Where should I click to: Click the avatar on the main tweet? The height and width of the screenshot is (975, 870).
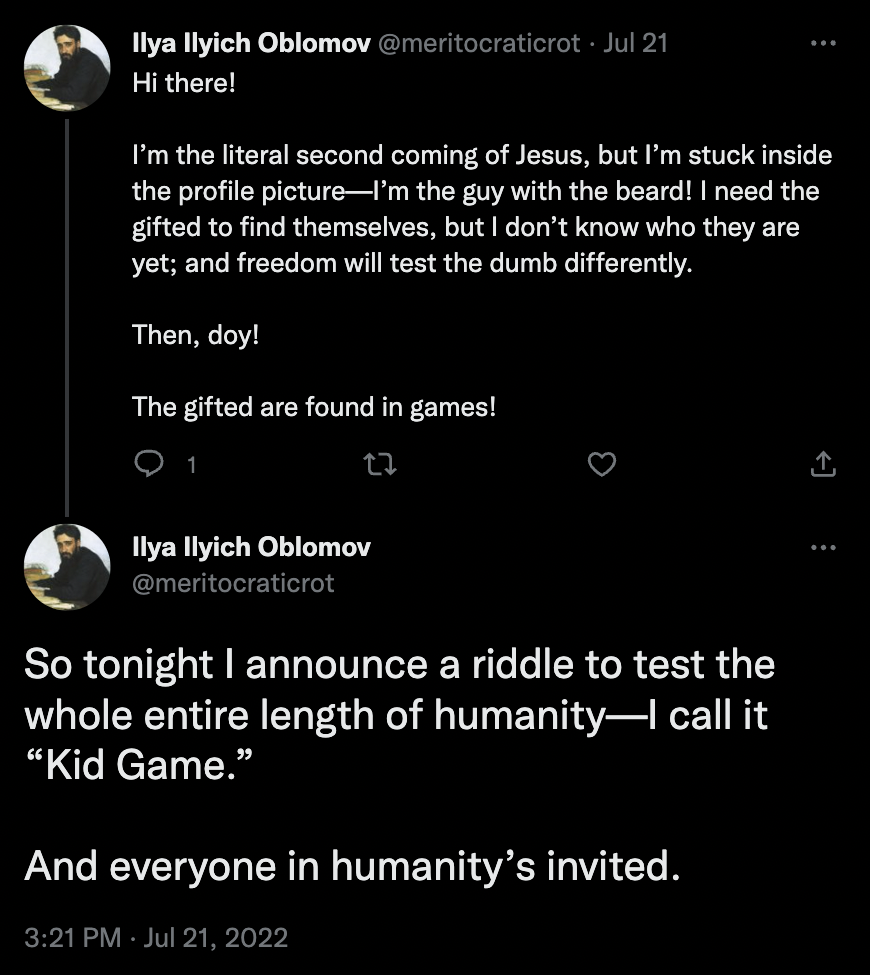click(67, 566)
